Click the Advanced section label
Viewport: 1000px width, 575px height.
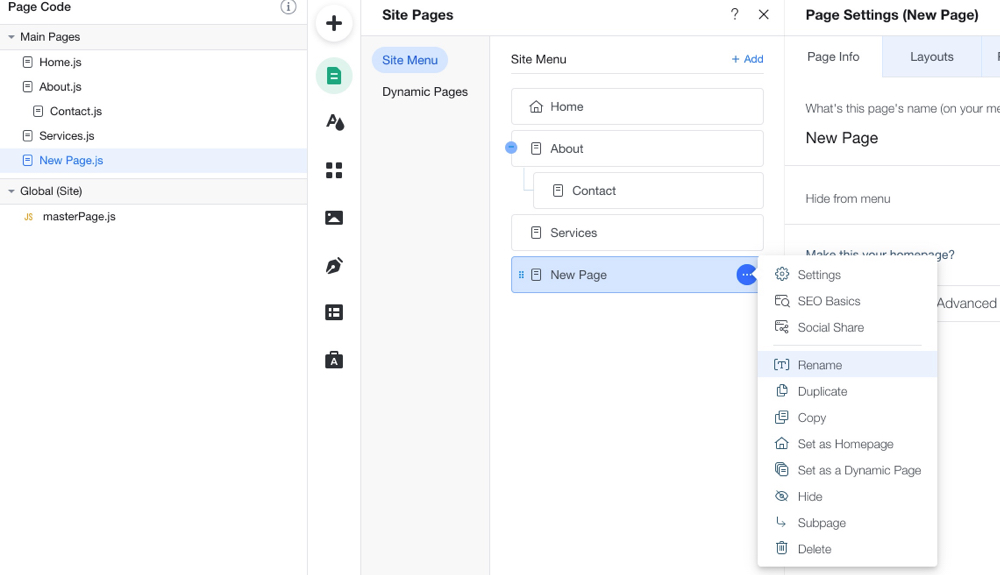[966, 303]
